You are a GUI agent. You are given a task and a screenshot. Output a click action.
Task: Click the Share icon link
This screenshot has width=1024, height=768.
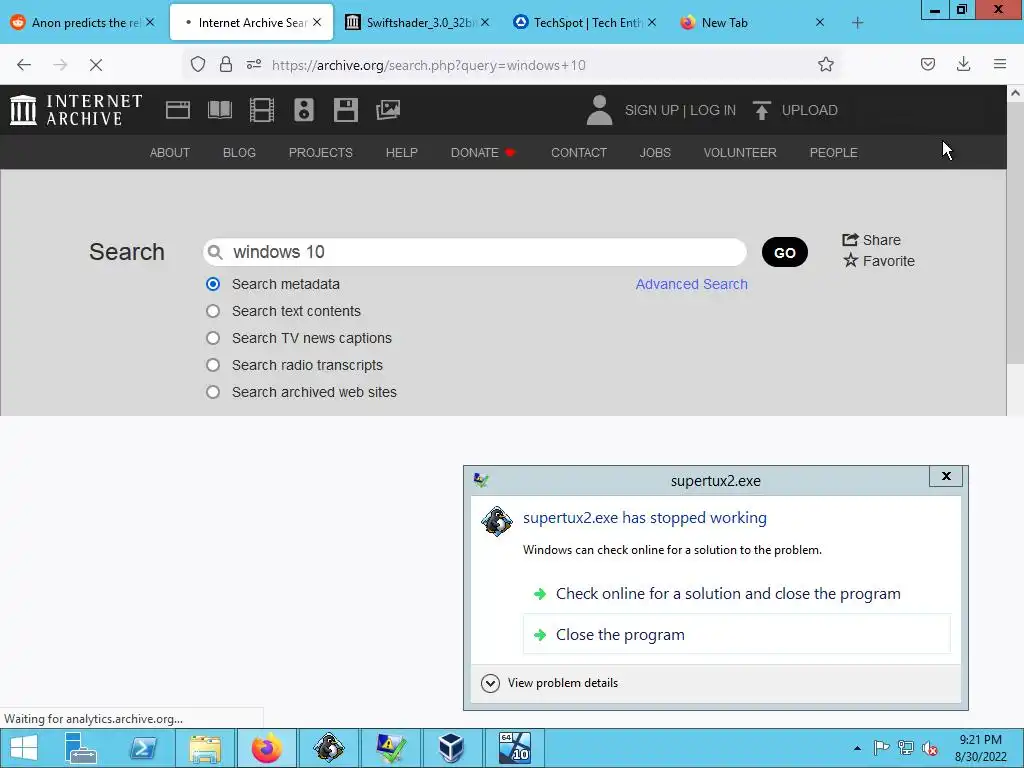coord(871,240)
